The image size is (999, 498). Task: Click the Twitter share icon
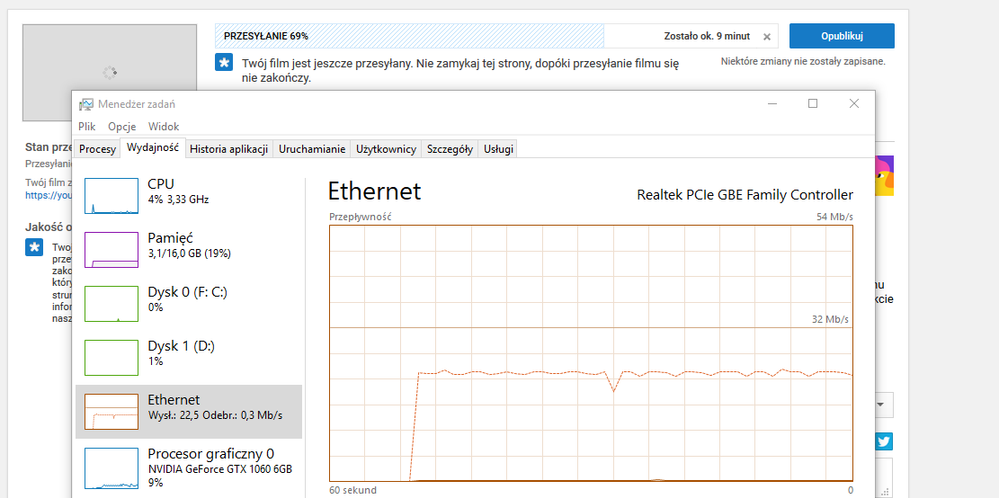[x=884, y=442]
